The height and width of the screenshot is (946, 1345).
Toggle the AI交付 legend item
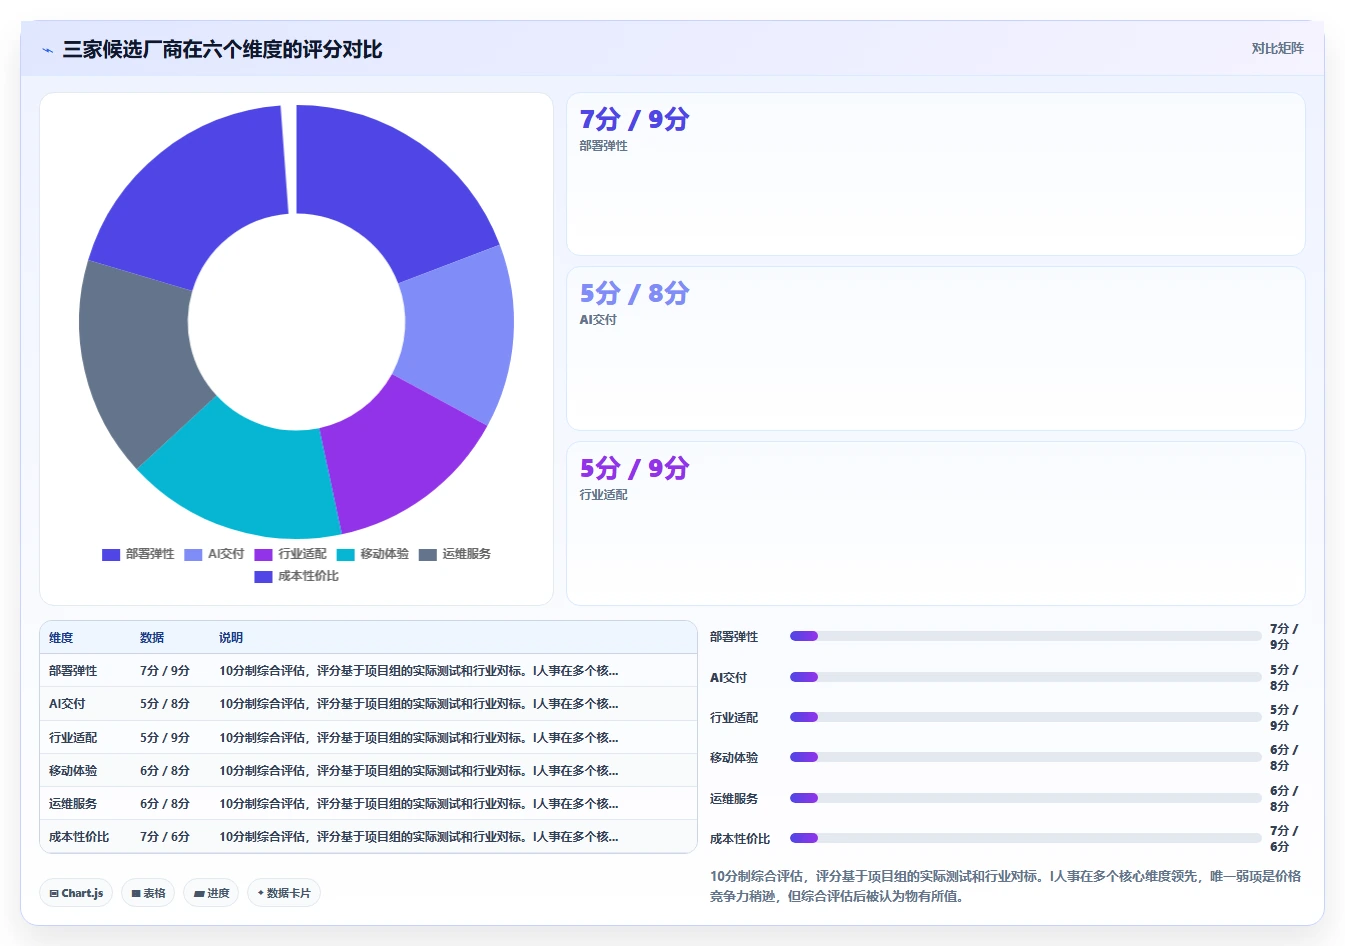pos(214,554)
